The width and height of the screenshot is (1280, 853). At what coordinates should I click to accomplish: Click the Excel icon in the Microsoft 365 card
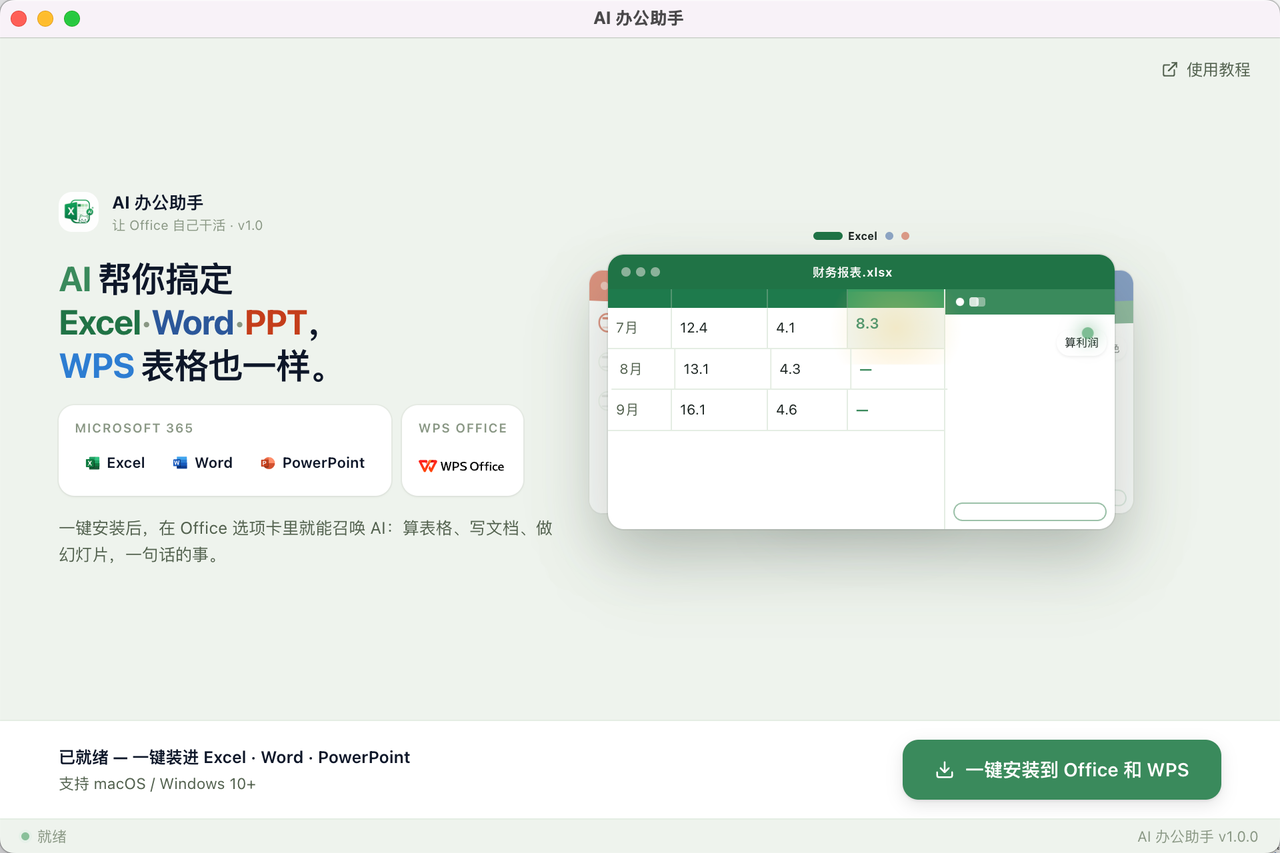coord(93,463)
